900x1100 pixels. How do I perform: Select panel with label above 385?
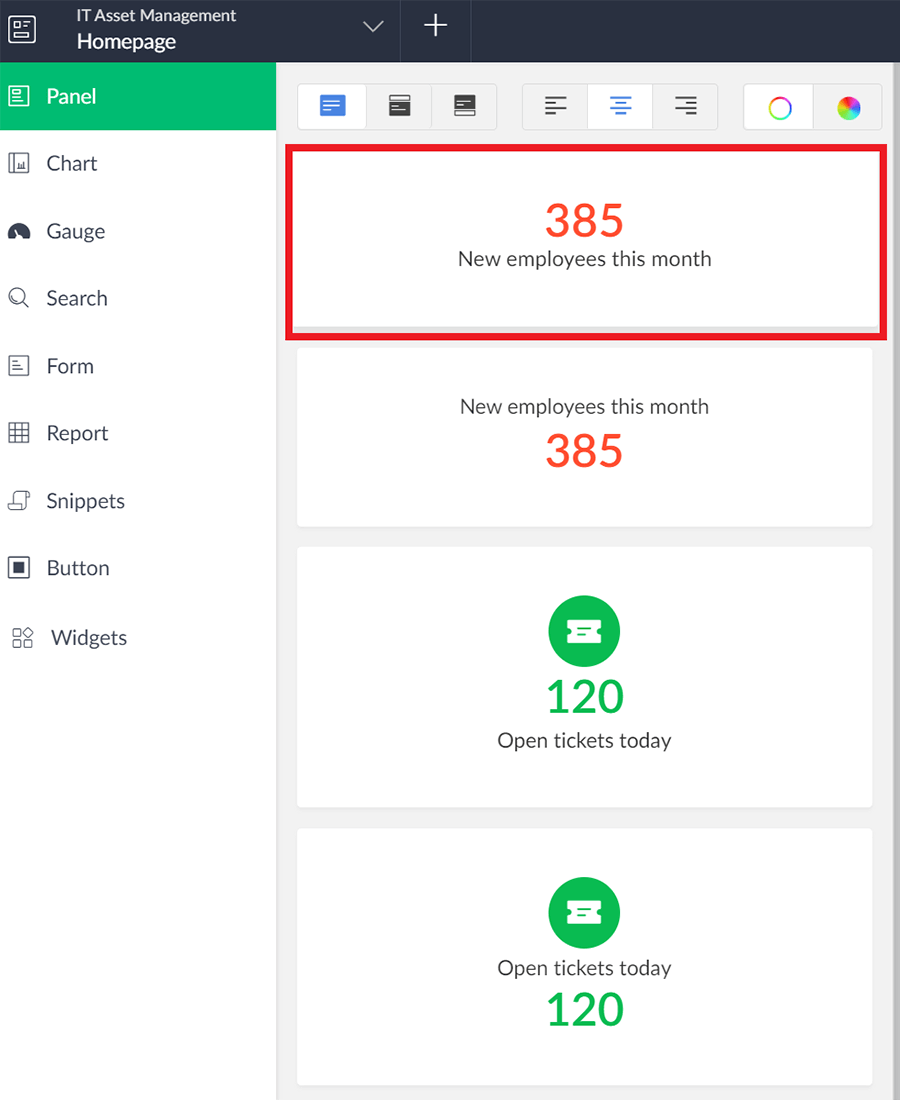584,437
